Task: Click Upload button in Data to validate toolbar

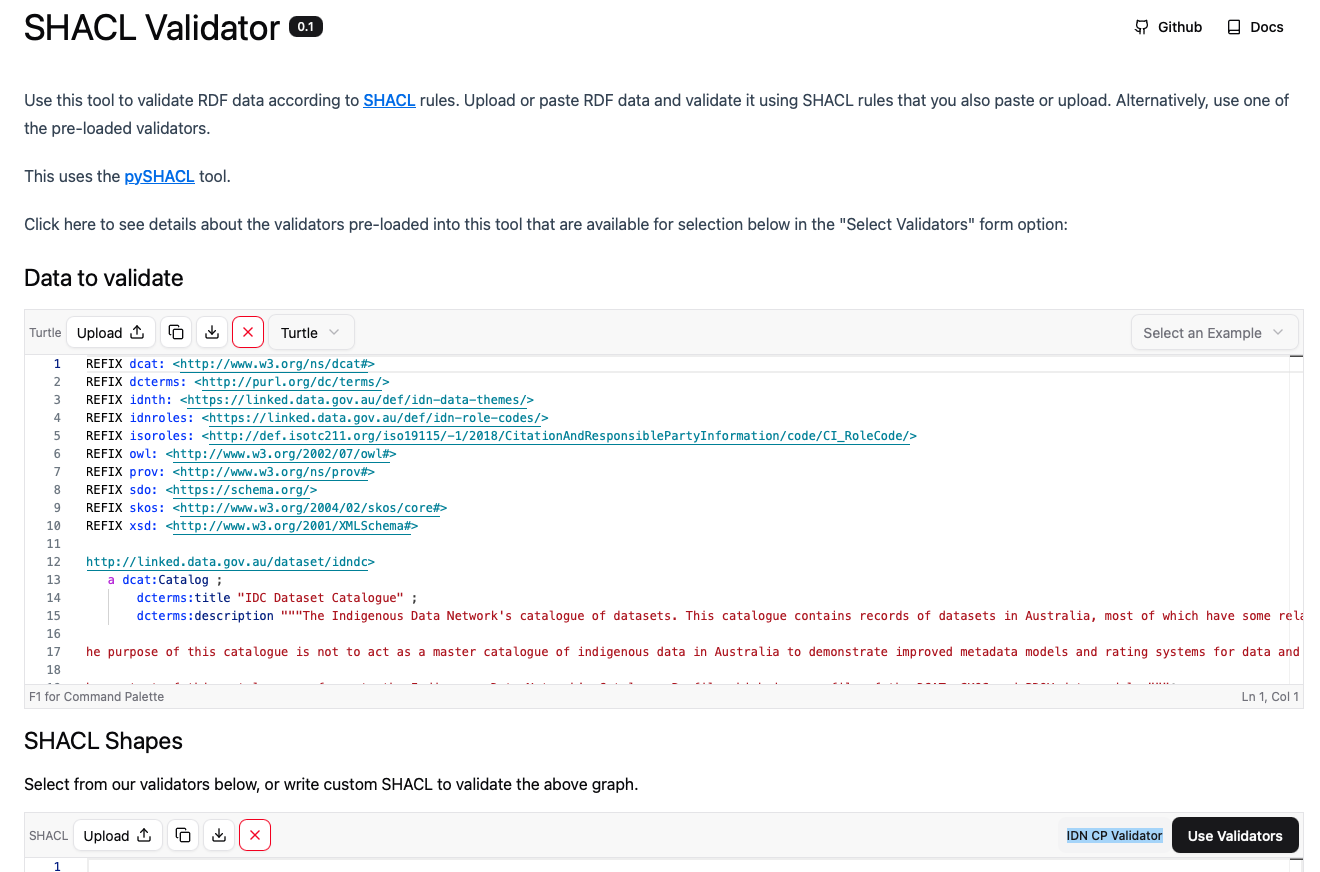Action: 111,332
